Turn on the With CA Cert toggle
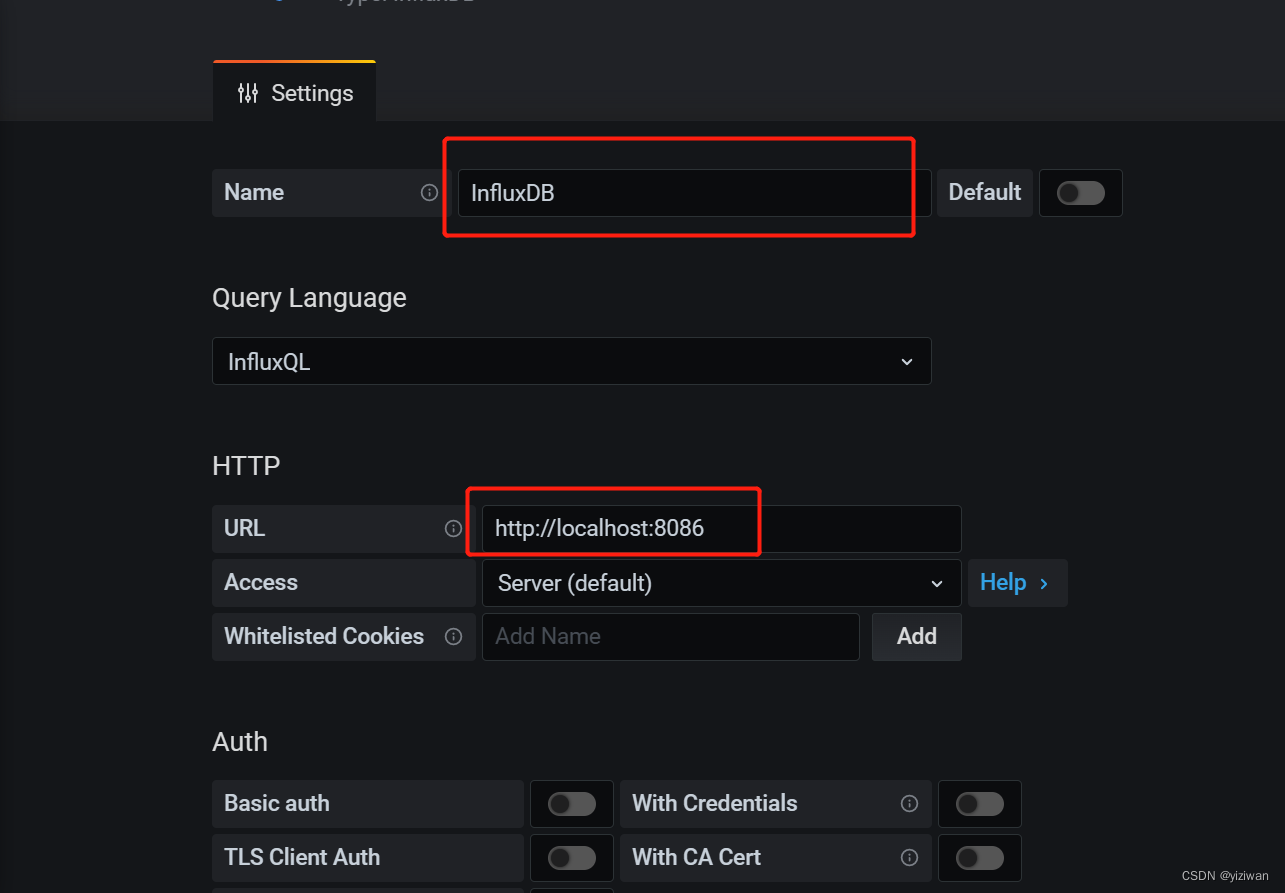Screen dimensions: 1285x893 (x=979, y=857)
